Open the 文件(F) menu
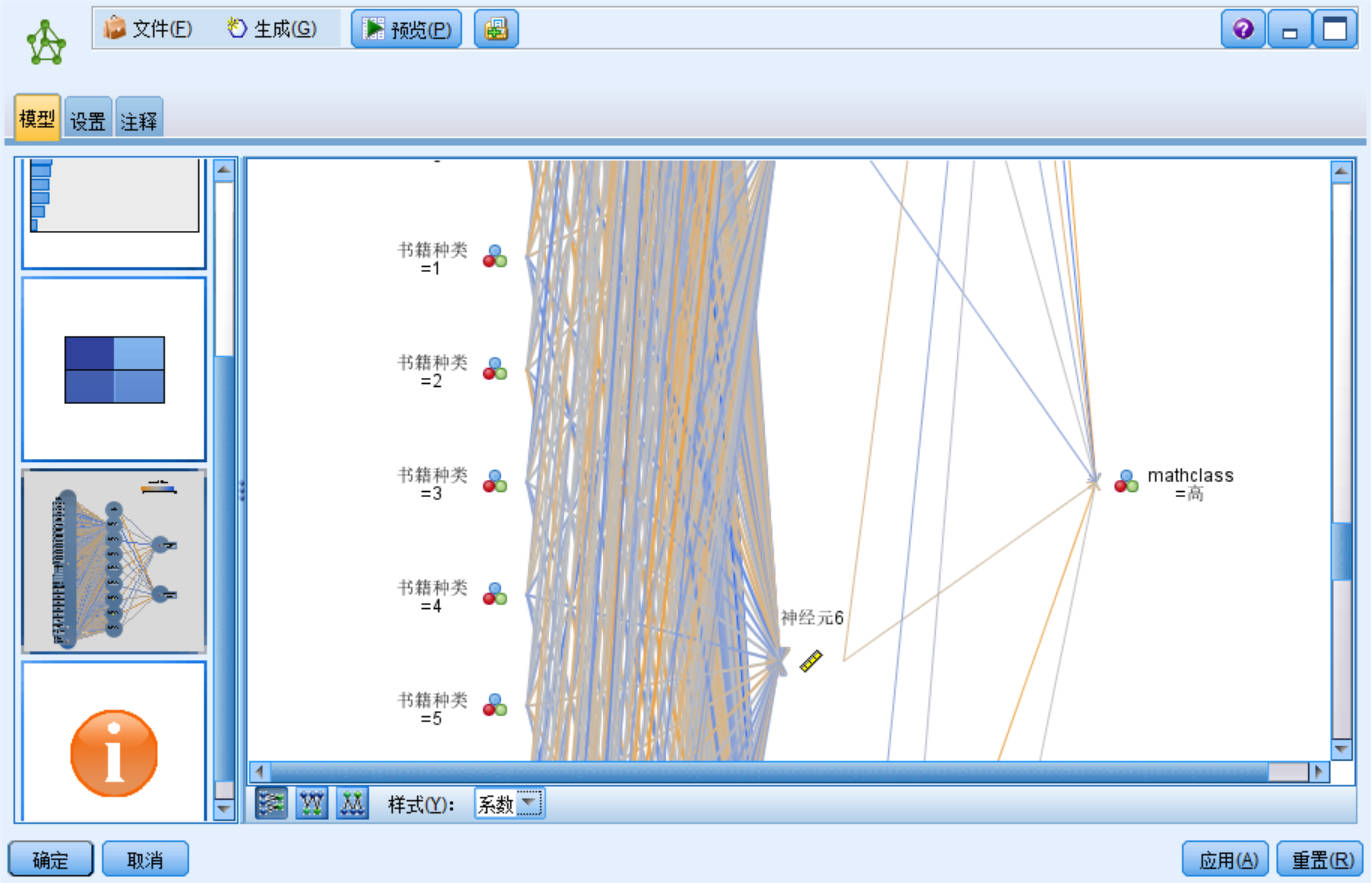1371x883 pixels. pos(148,29)
